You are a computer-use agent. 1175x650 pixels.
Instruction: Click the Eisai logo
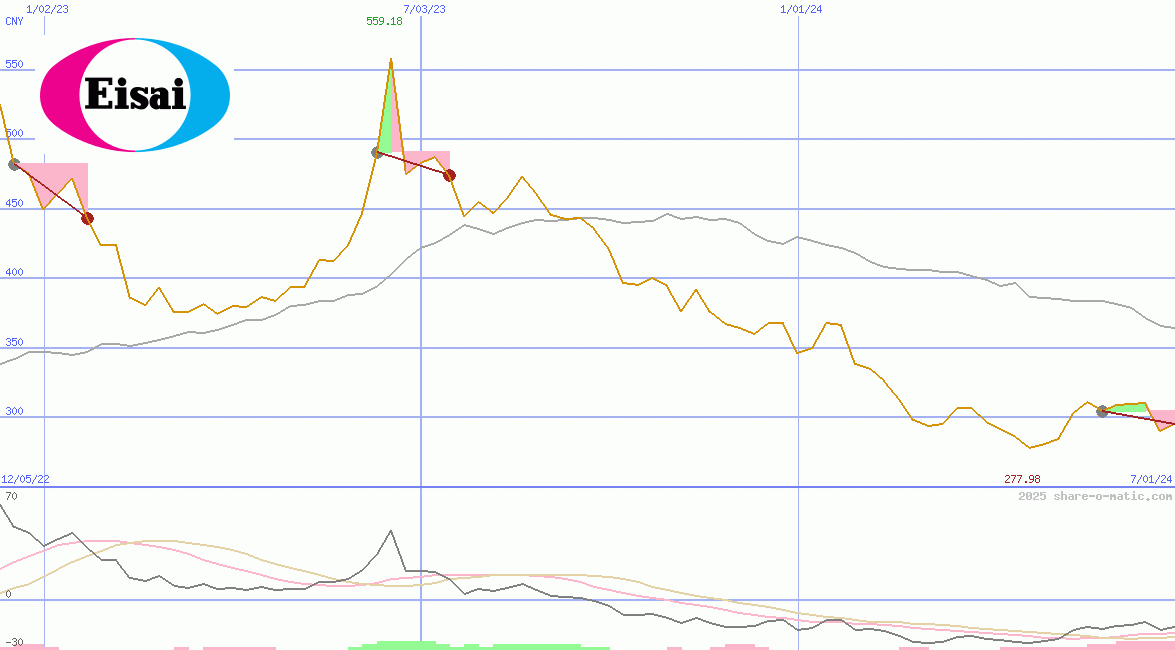[134, 94]
